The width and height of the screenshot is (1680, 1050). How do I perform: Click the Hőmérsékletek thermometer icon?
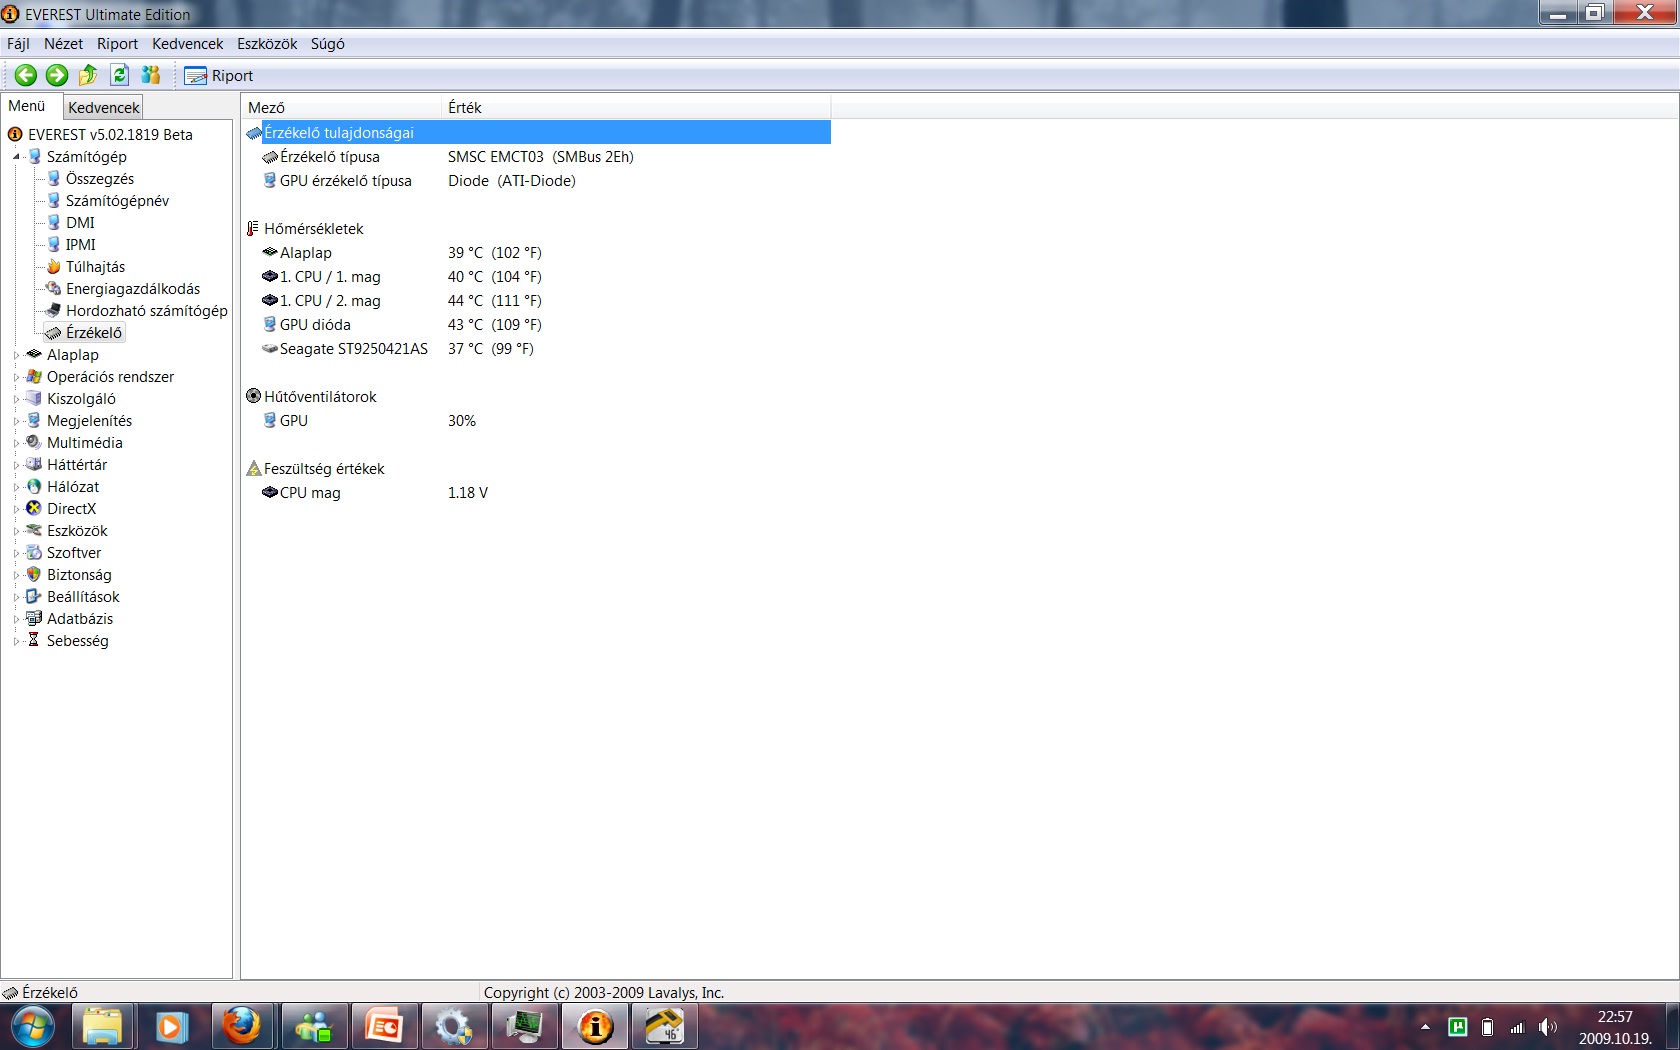(253, 229)
